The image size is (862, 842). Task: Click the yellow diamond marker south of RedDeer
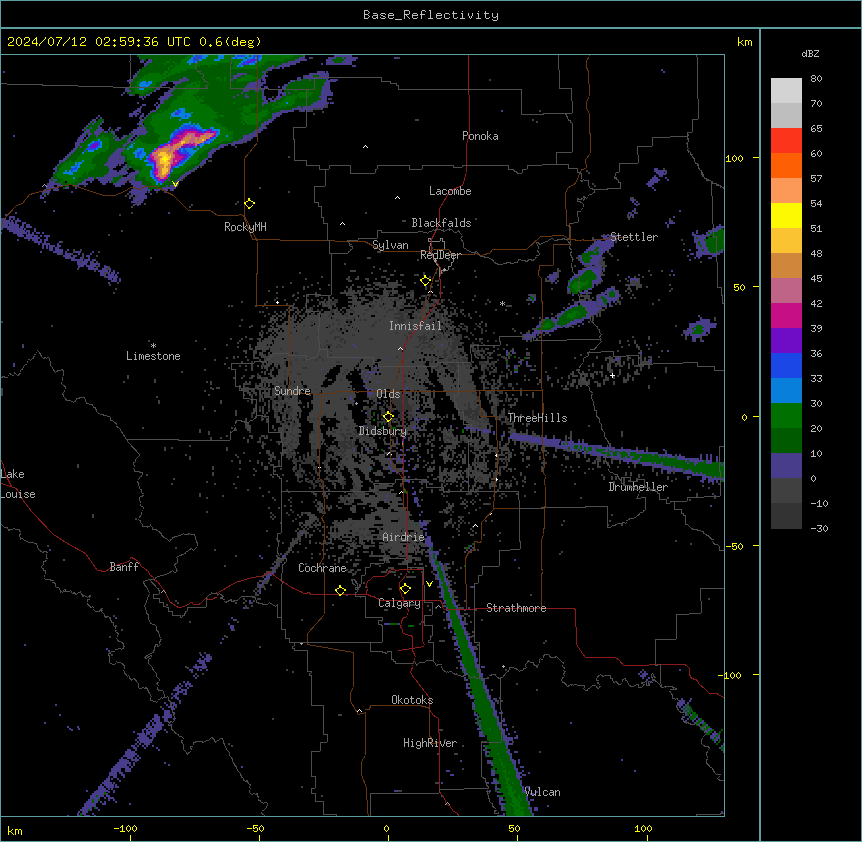click(x=426, y=281)
